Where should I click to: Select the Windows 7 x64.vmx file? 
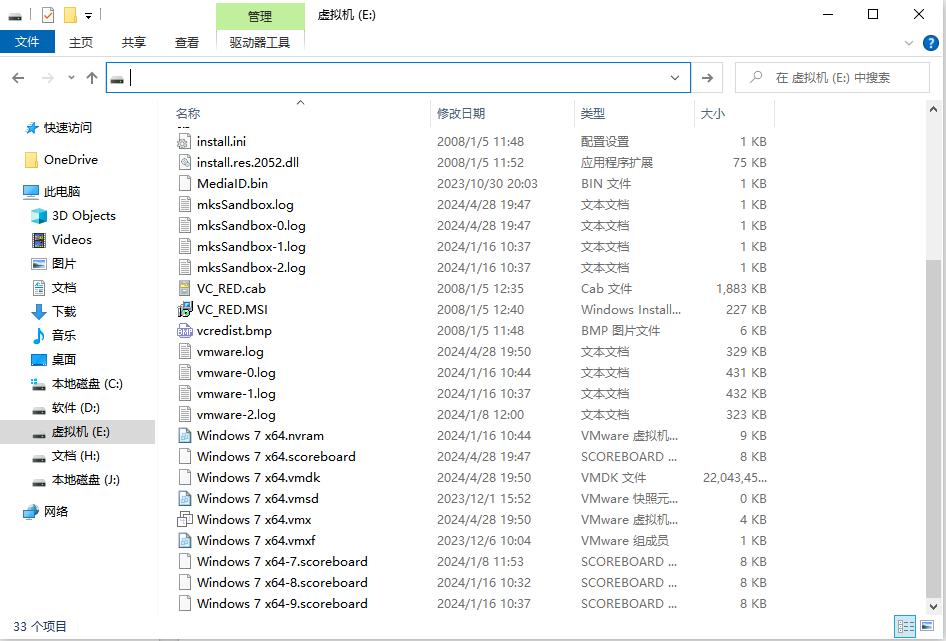254,519
